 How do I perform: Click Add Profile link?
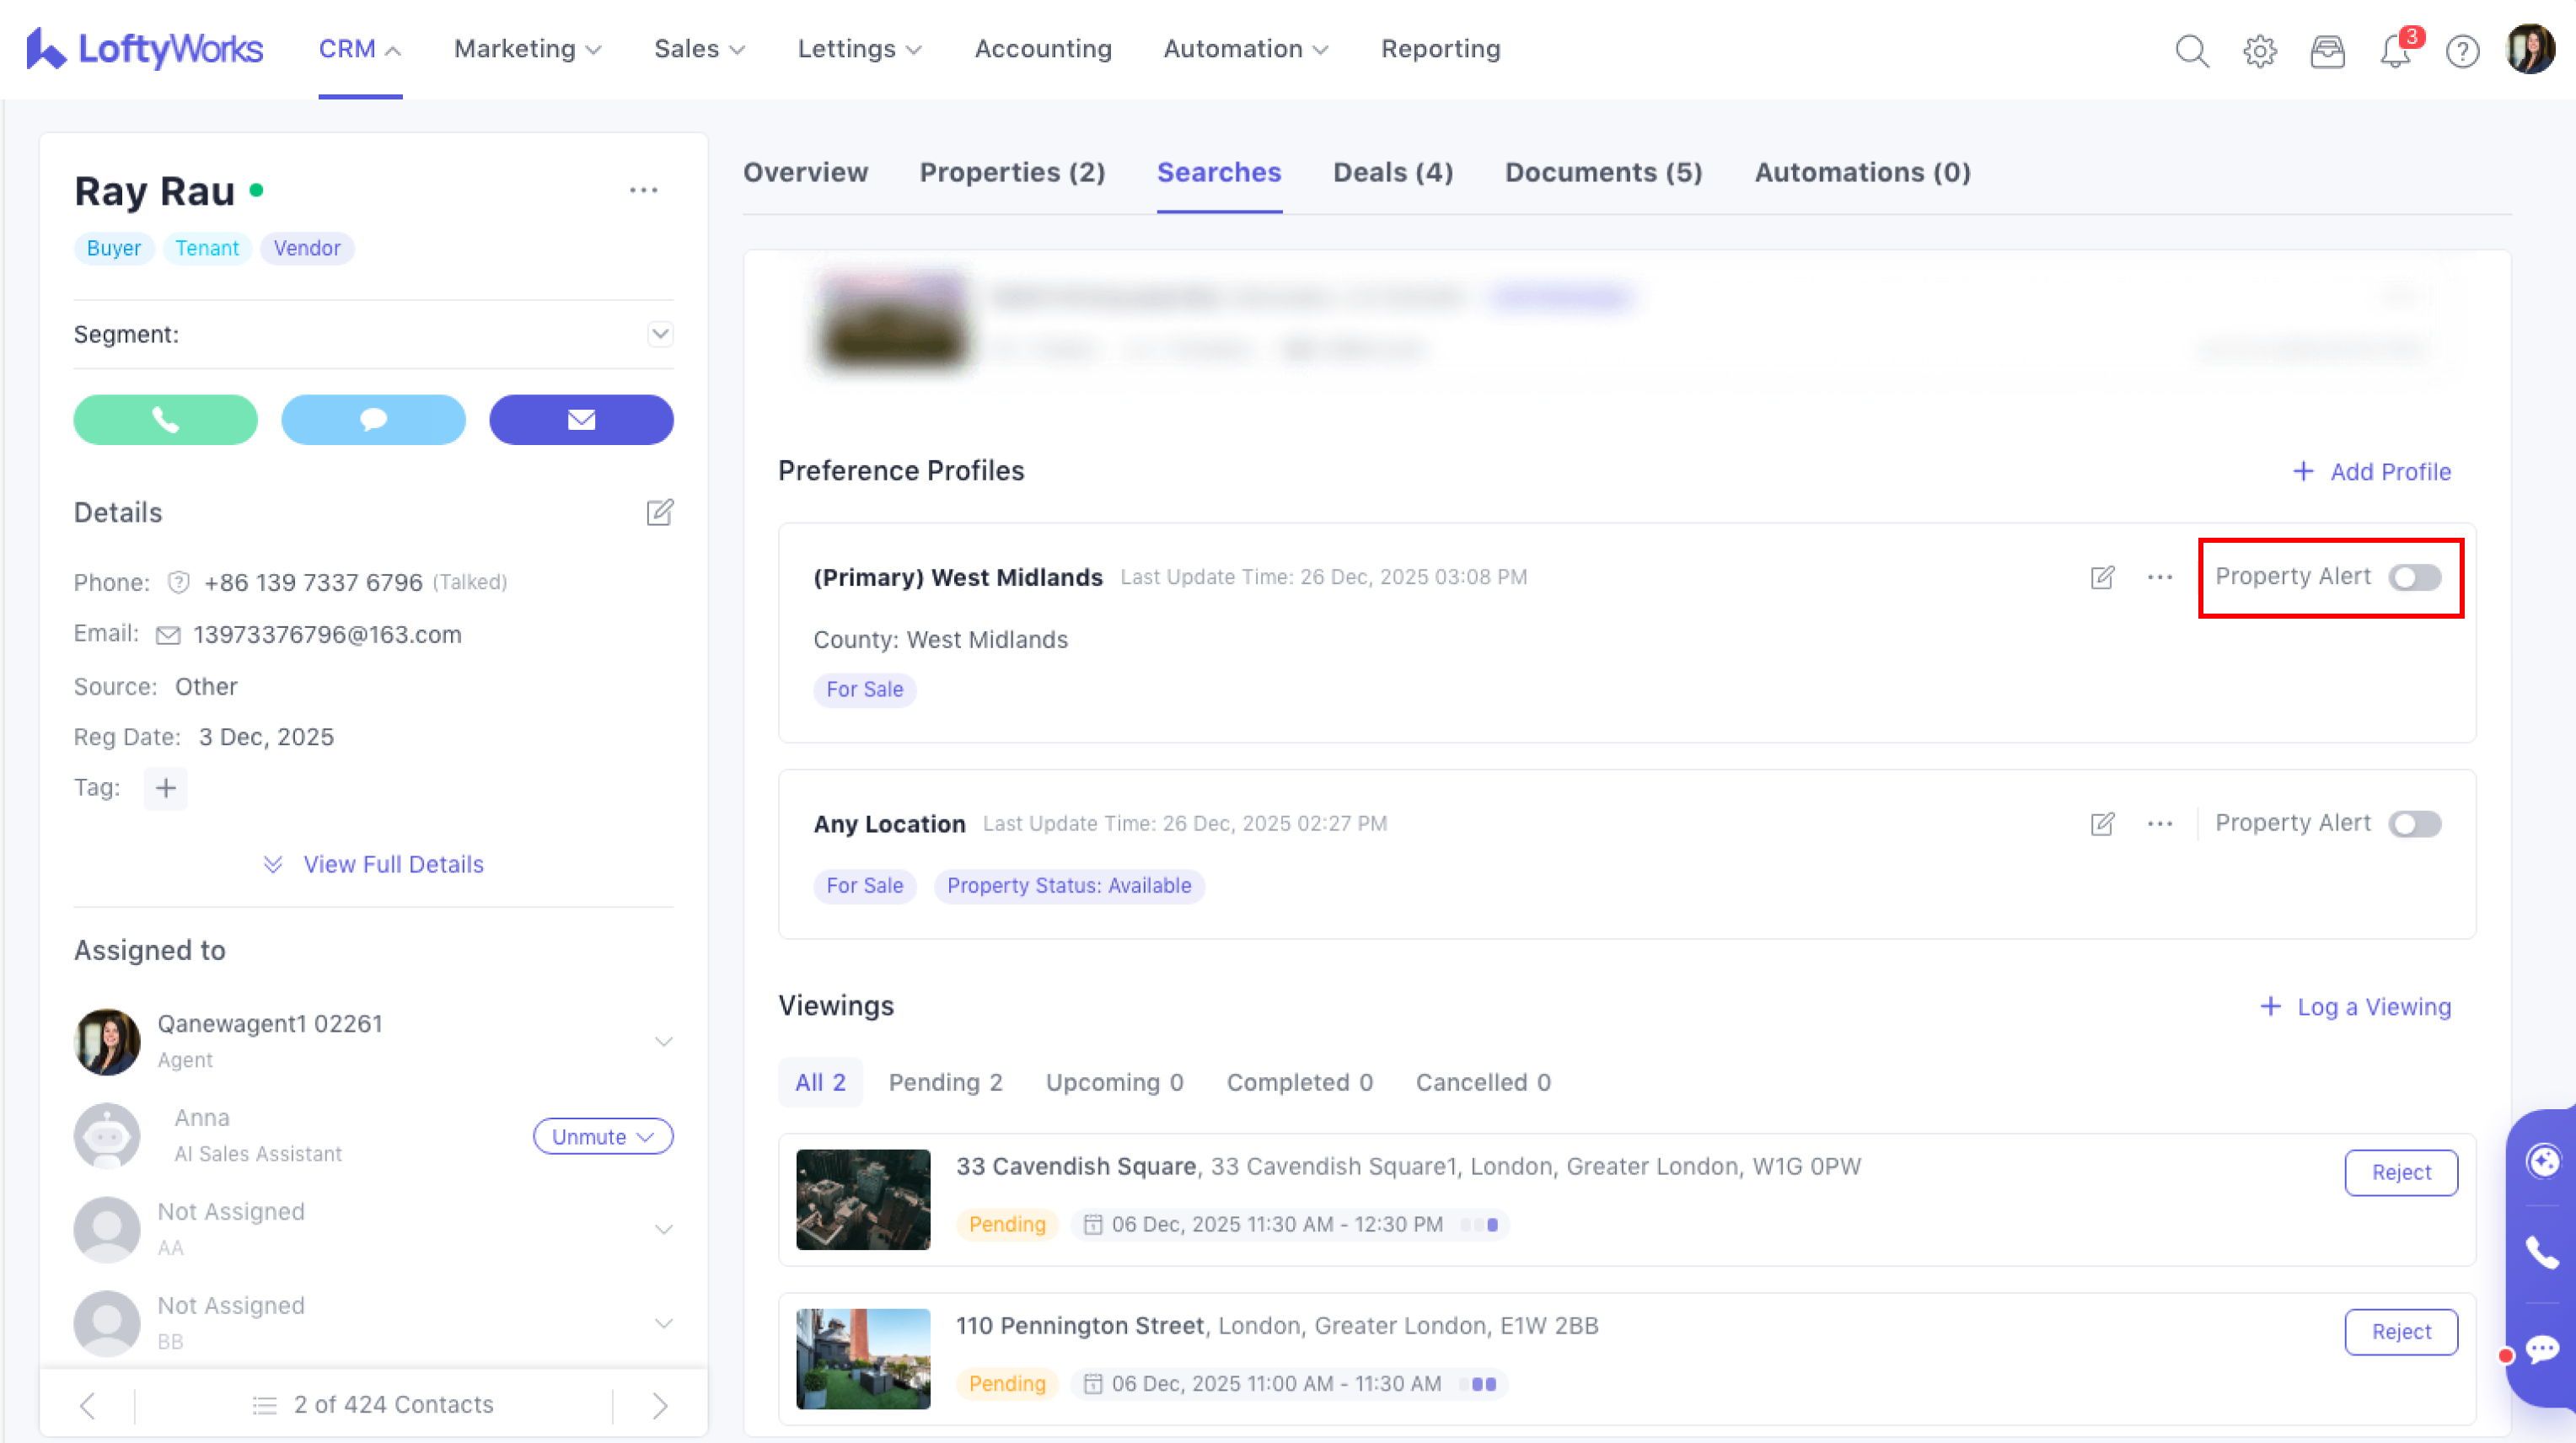pyautogui.click(x=2372, y=472)
